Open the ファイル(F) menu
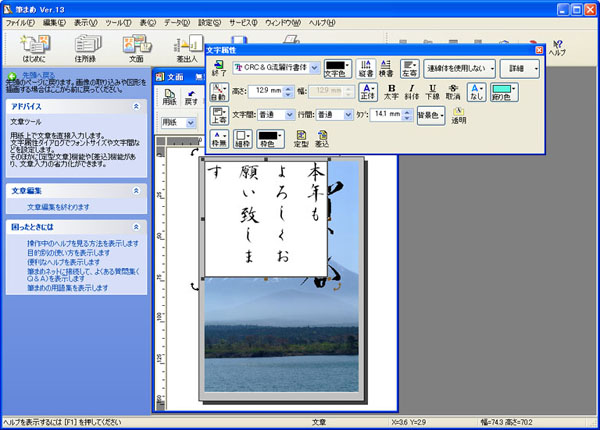Screen dimensions: 600x430 (19, 21)
